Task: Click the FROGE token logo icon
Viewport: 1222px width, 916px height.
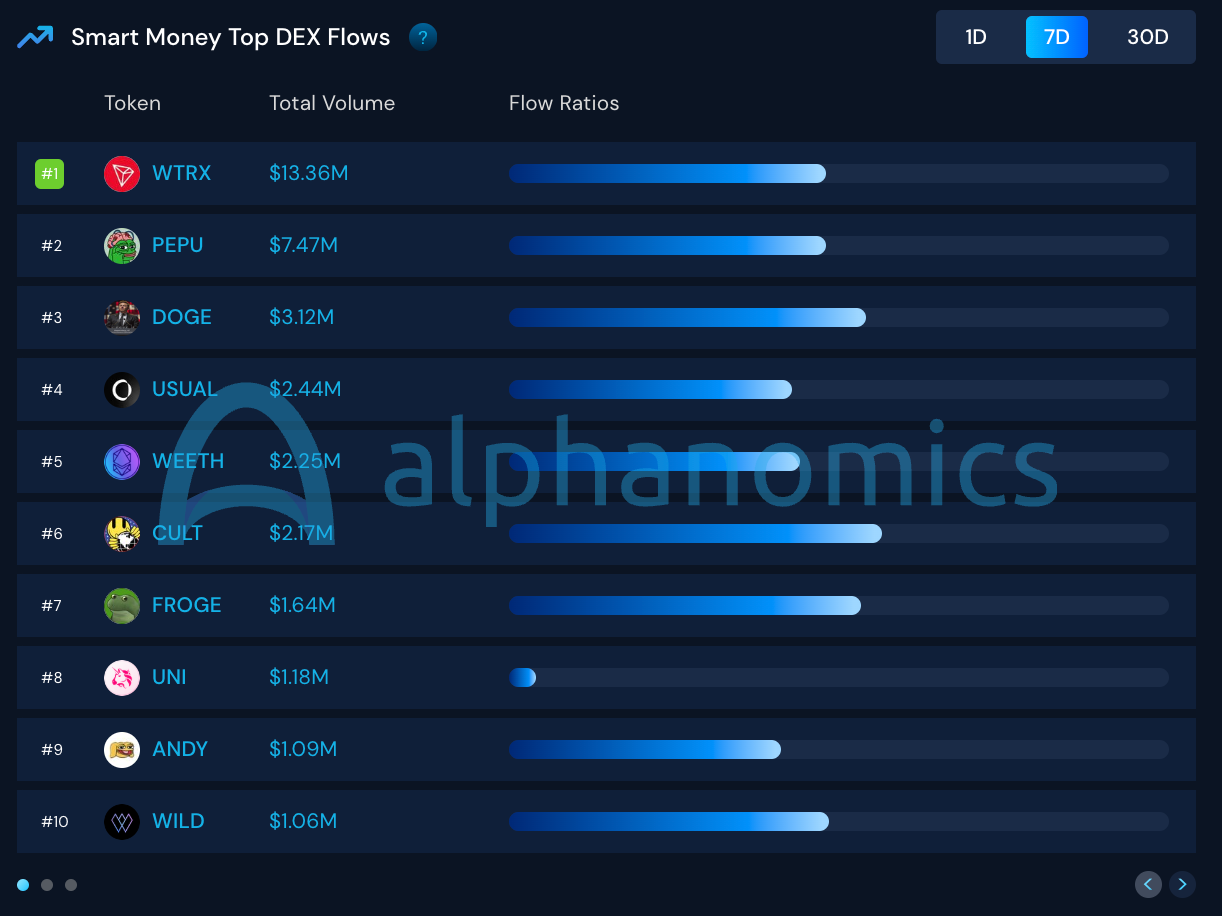Action: click(x=122, y=606)
